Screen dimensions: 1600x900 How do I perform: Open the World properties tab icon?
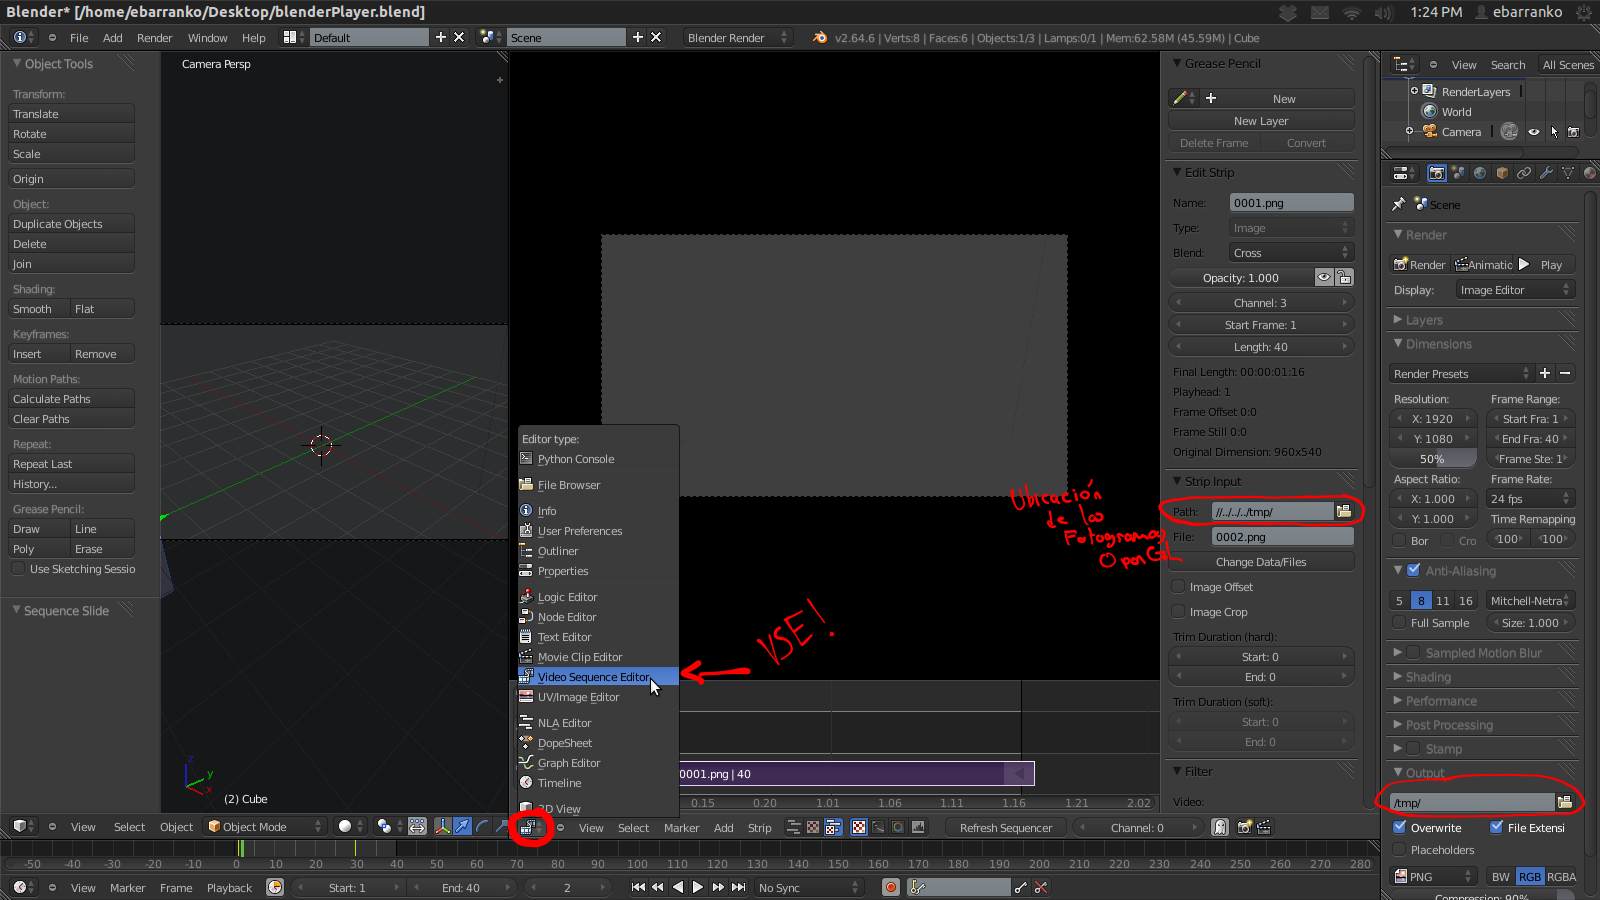coord(1480,173)
